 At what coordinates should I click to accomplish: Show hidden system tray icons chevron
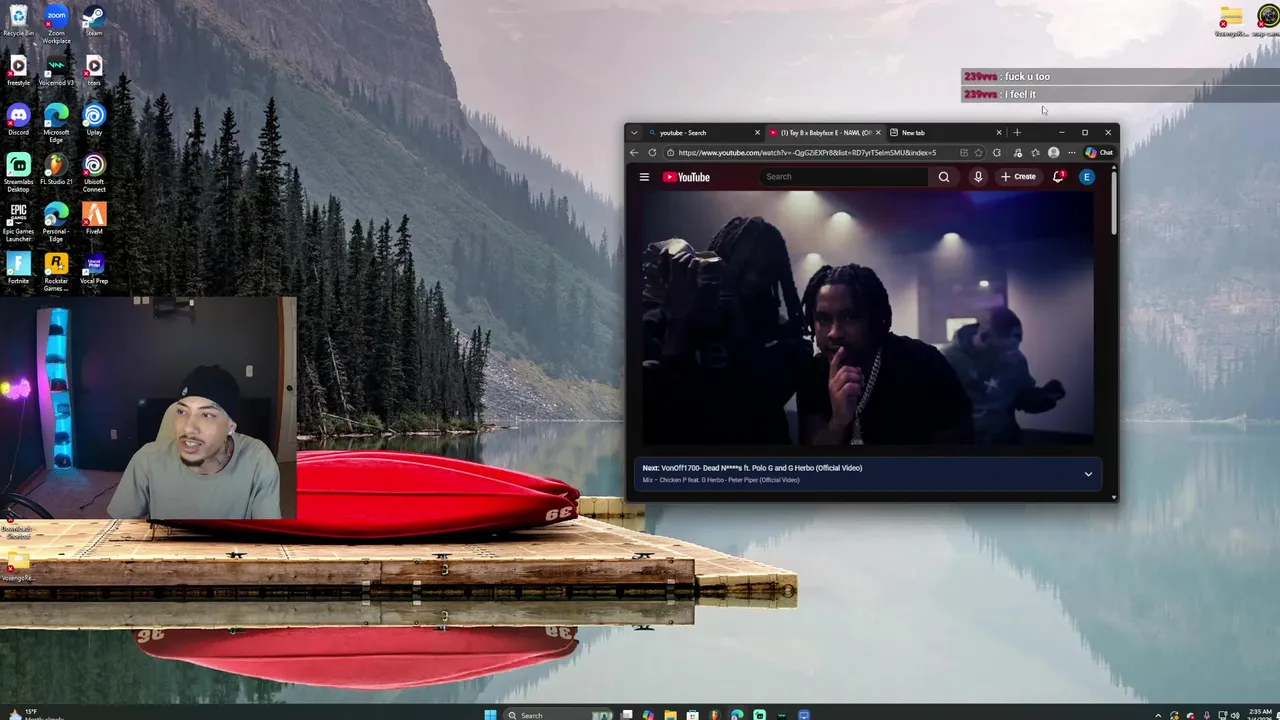coord(1158,715)
